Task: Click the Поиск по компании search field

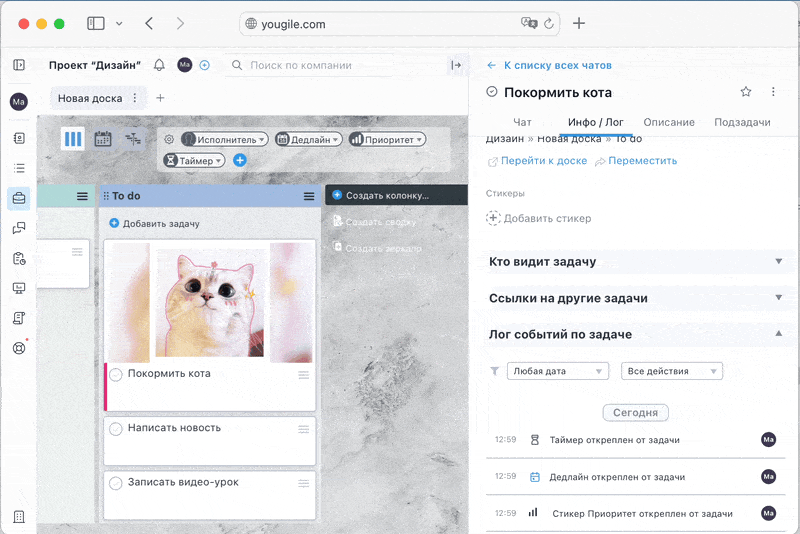Action: coord(311,65)
